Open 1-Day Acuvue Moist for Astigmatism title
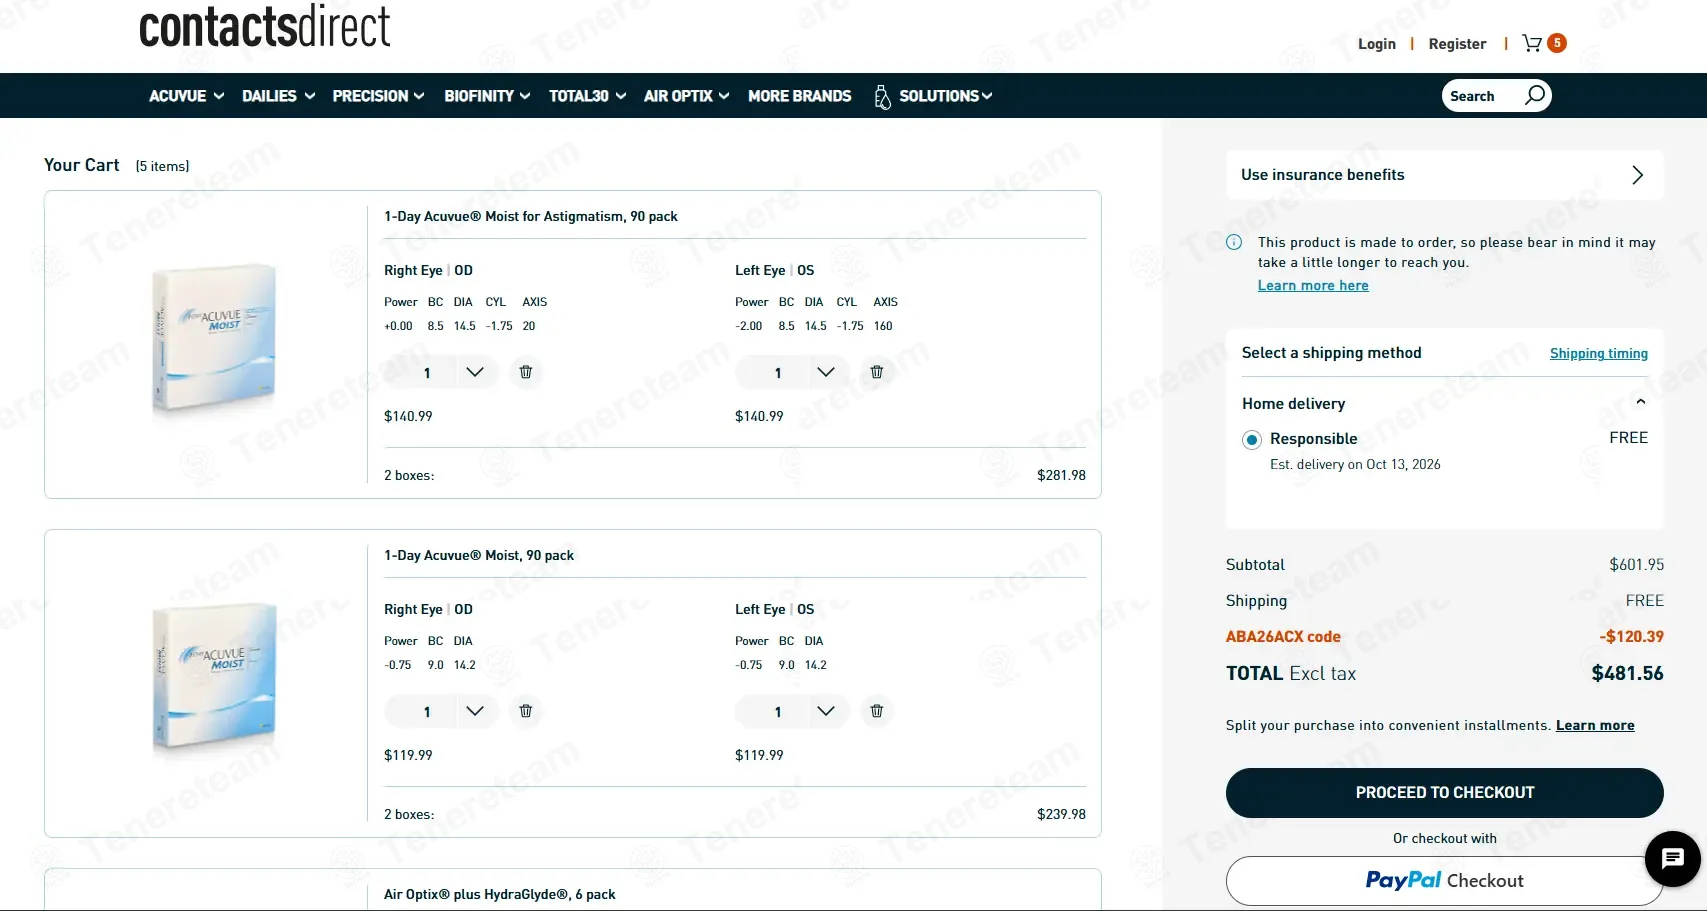This screenshot has width=1707, height=911. pos(531,216)
